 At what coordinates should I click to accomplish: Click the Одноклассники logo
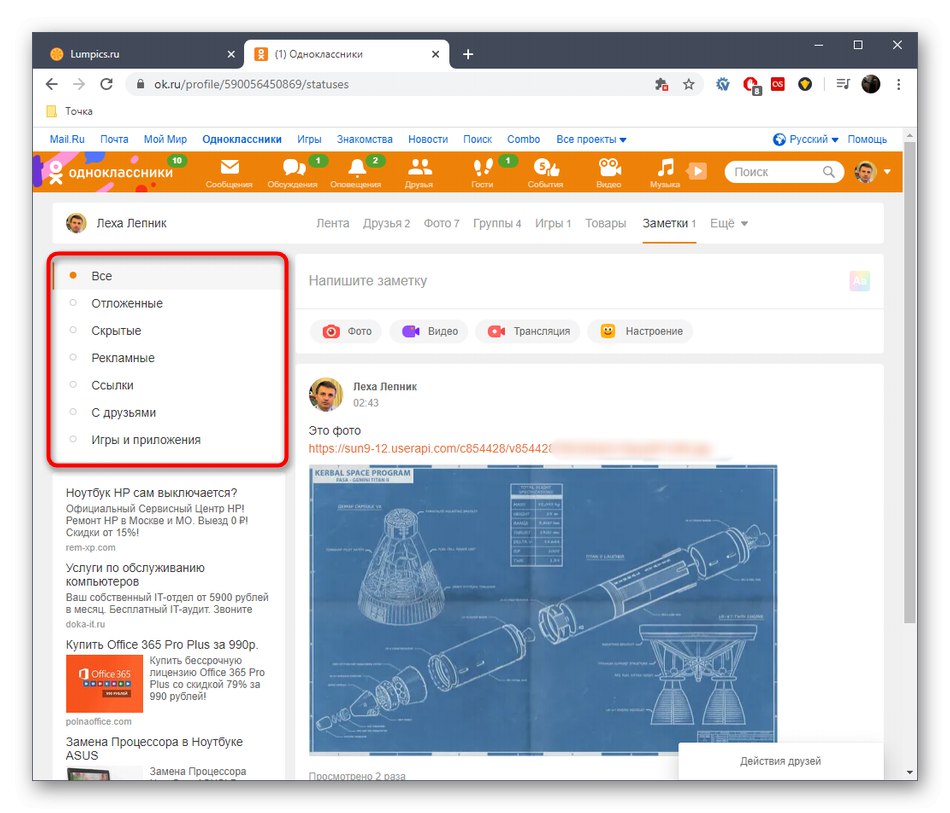[x=111, y=173]
